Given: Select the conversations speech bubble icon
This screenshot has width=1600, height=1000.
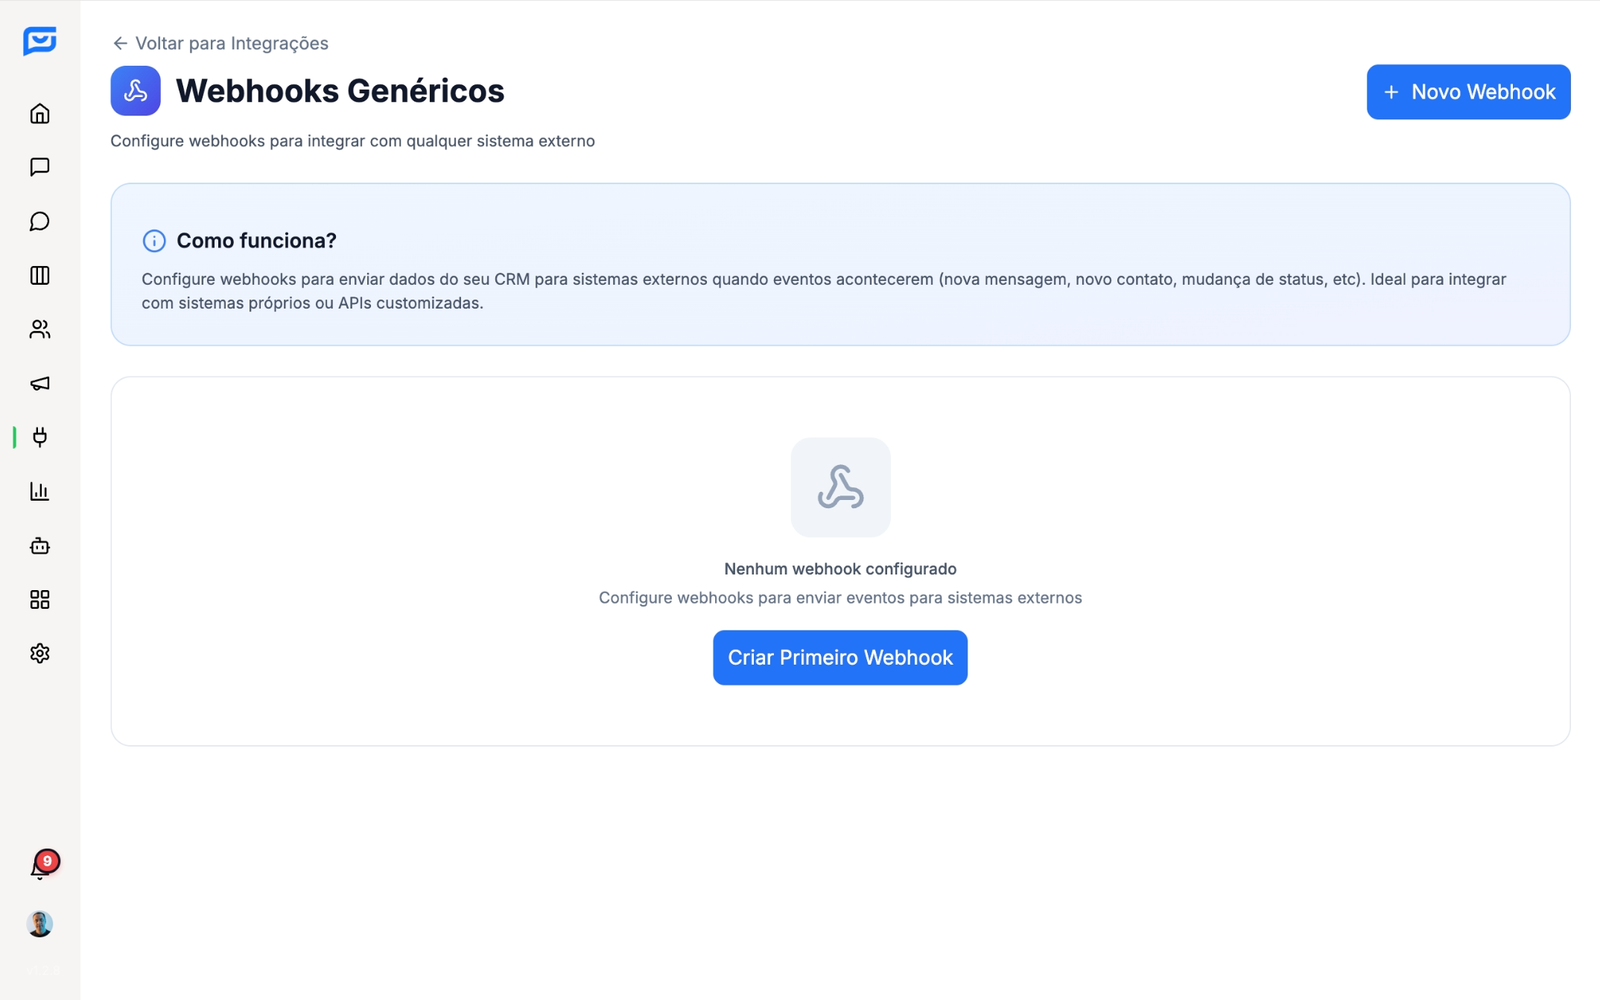Looking at the screenshot, I should pos(39,221).
